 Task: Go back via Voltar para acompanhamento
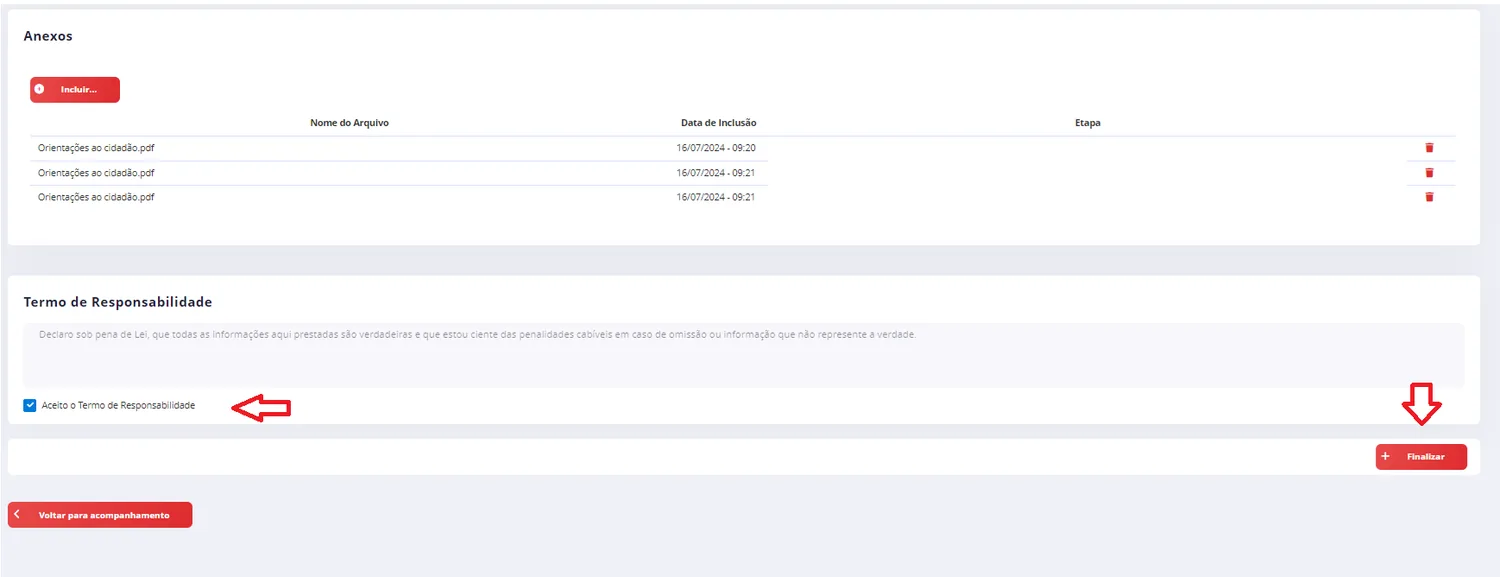tap(100, 515)
